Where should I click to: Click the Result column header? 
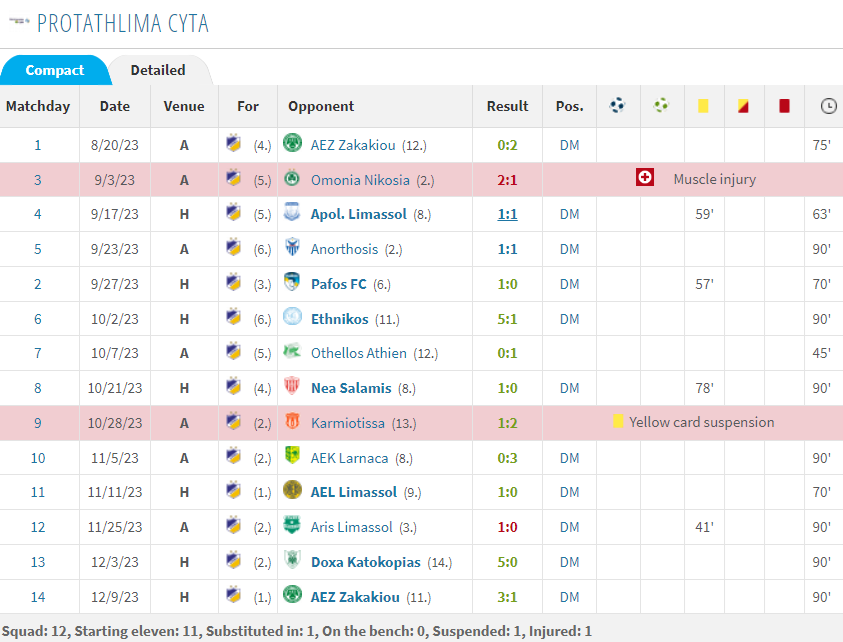pos(508,106)
